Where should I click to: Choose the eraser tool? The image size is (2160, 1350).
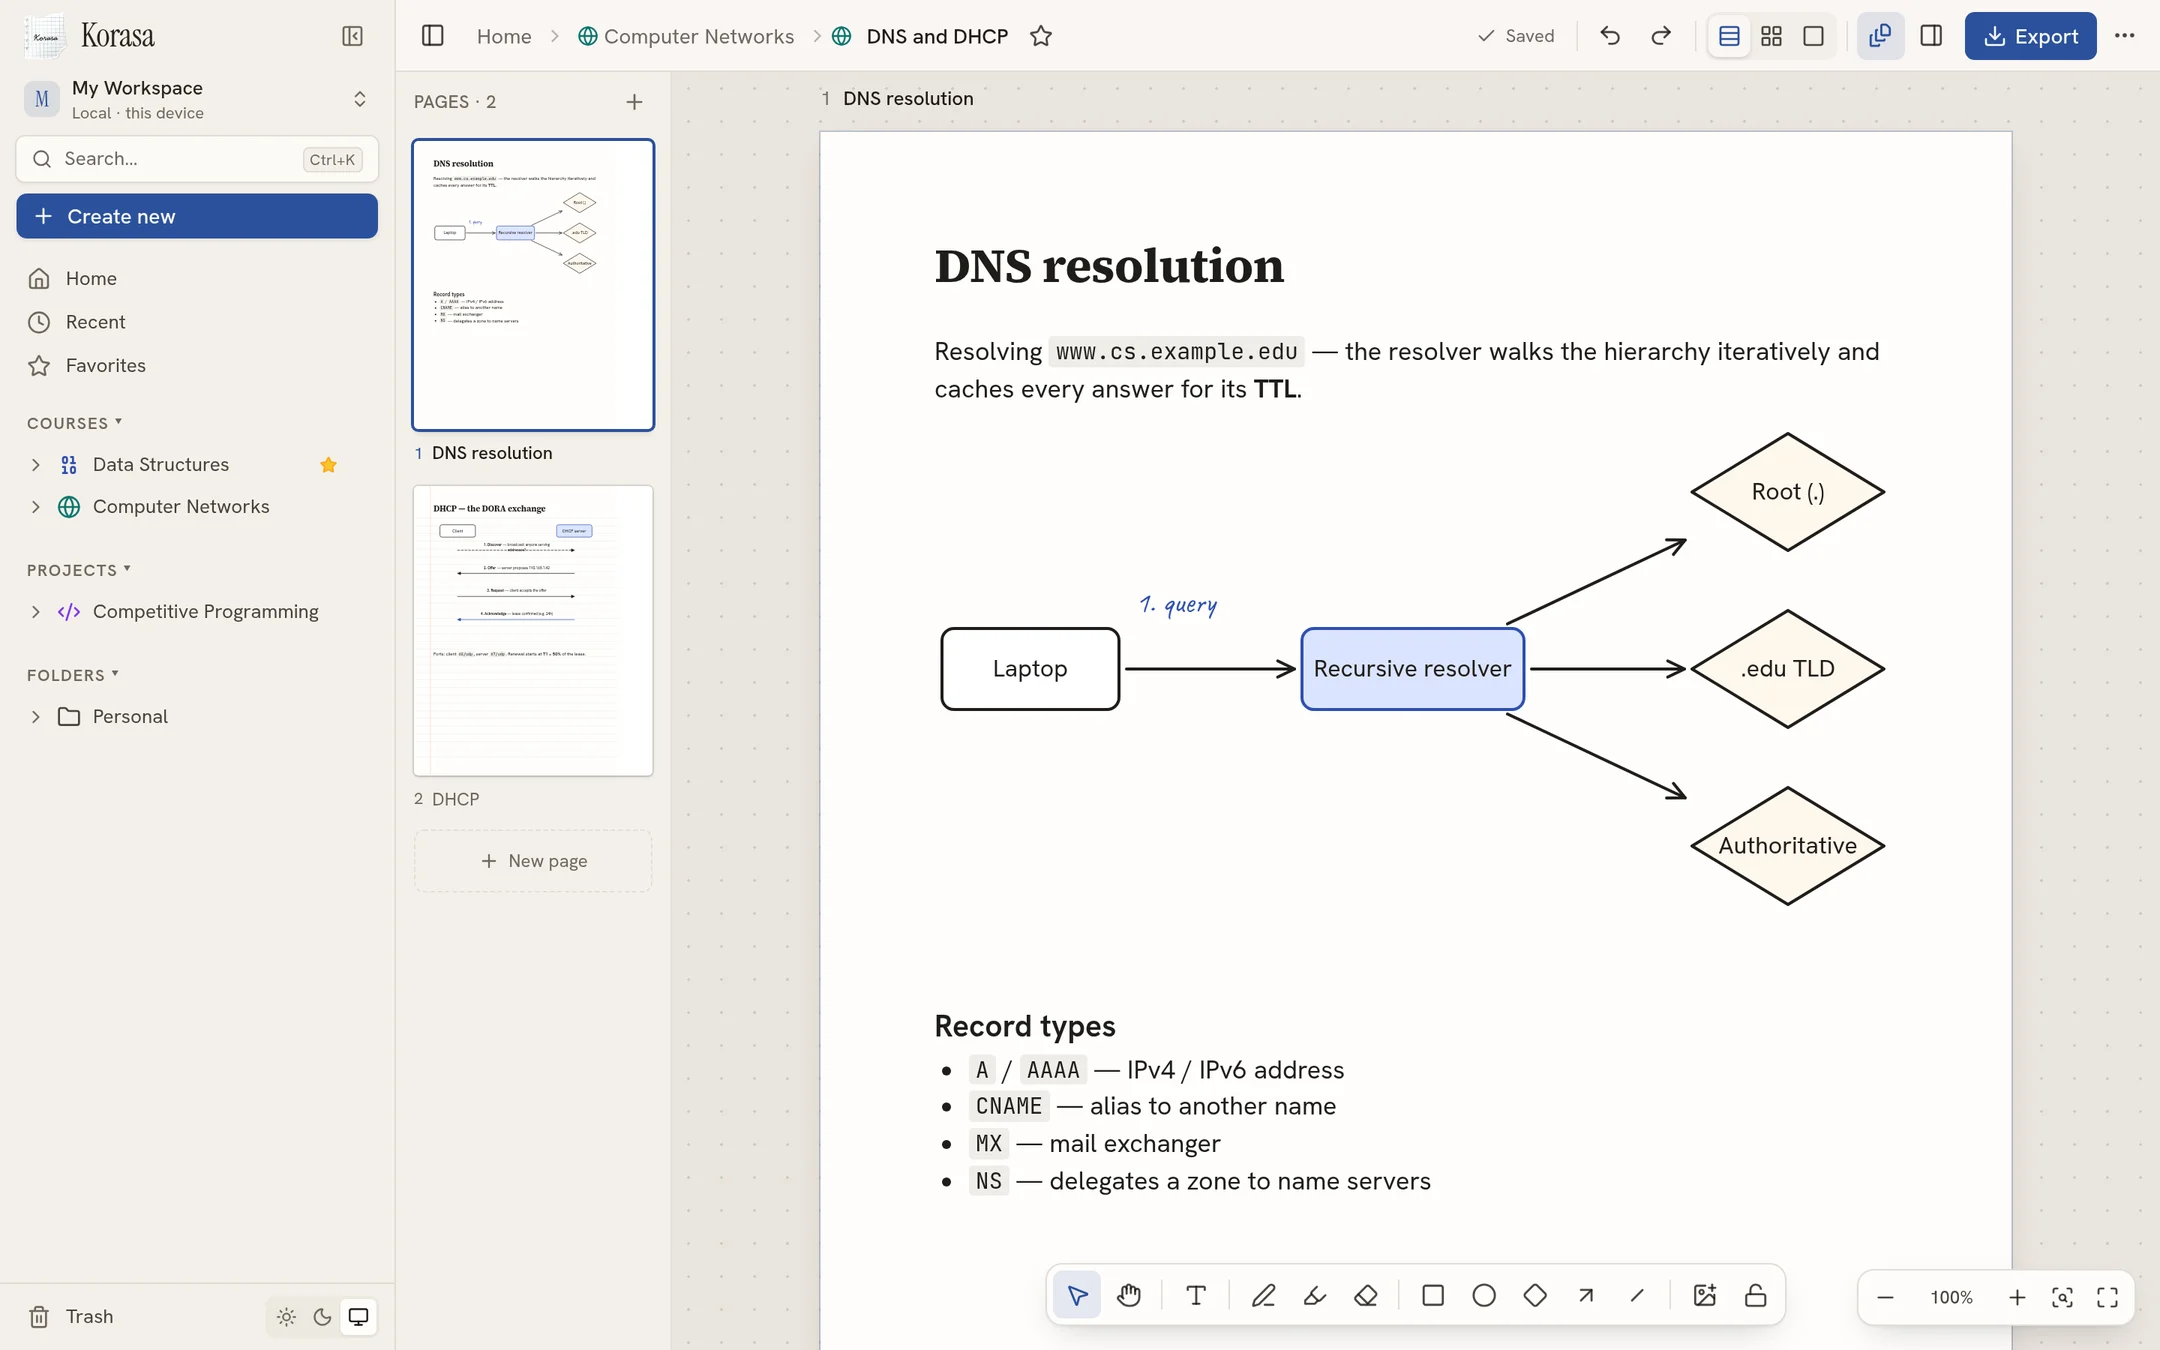tap(1366, 1296)
